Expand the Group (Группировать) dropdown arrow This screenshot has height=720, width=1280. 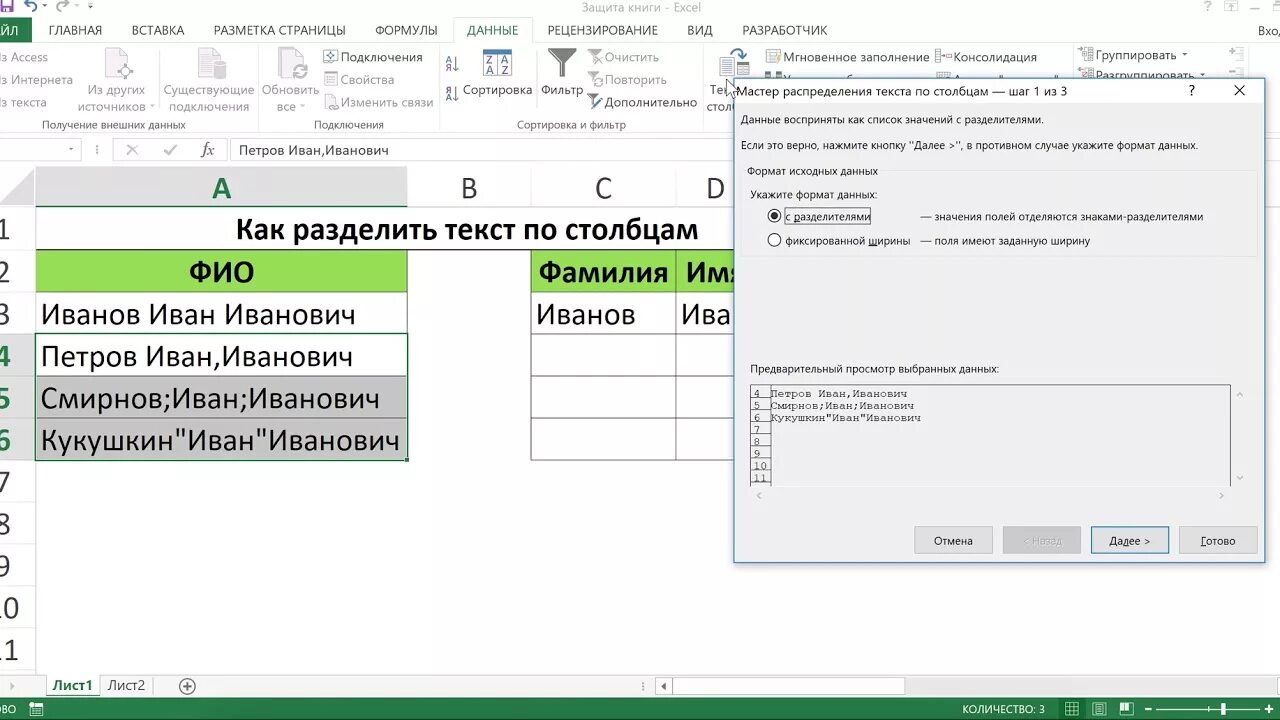pos(1185,55)
